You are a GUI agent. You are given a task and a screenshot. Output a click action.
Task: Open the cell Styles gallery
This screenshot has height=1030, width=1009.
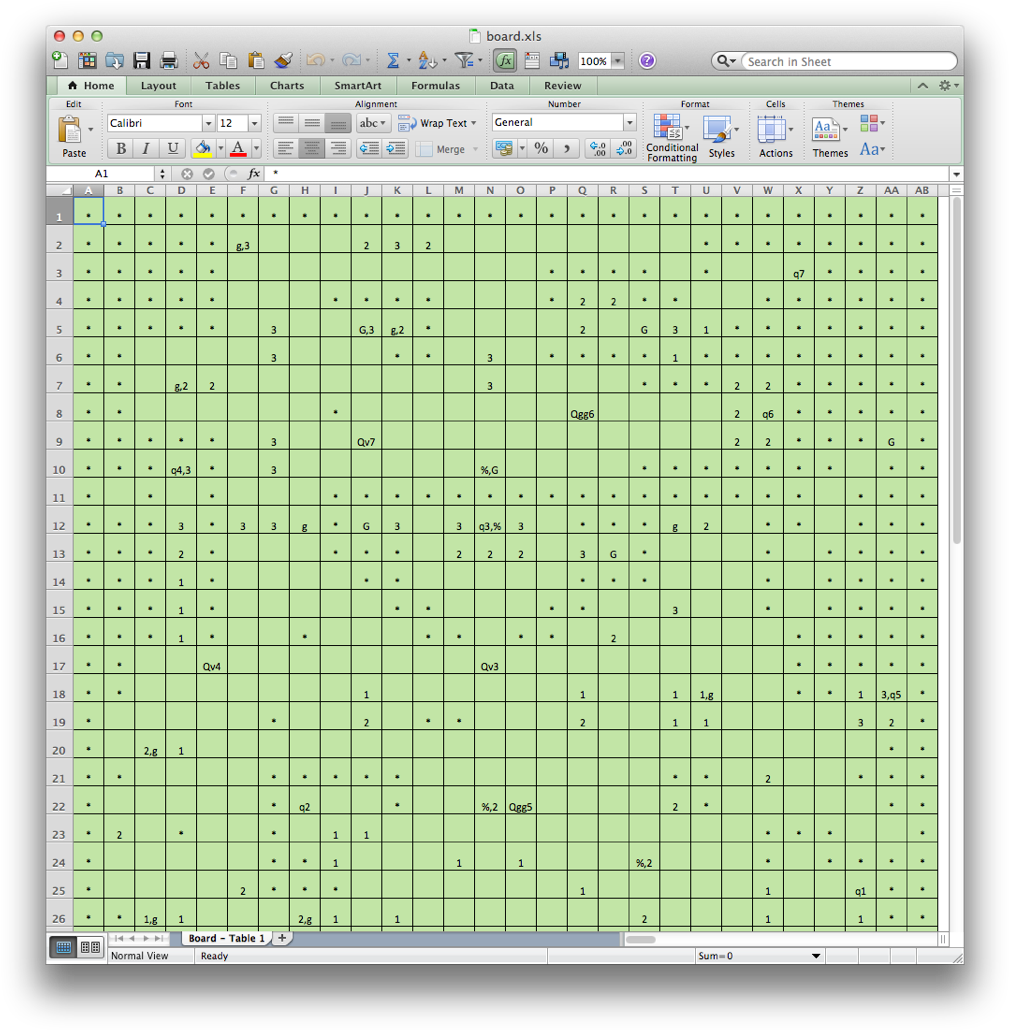click(x=721, y=137)
